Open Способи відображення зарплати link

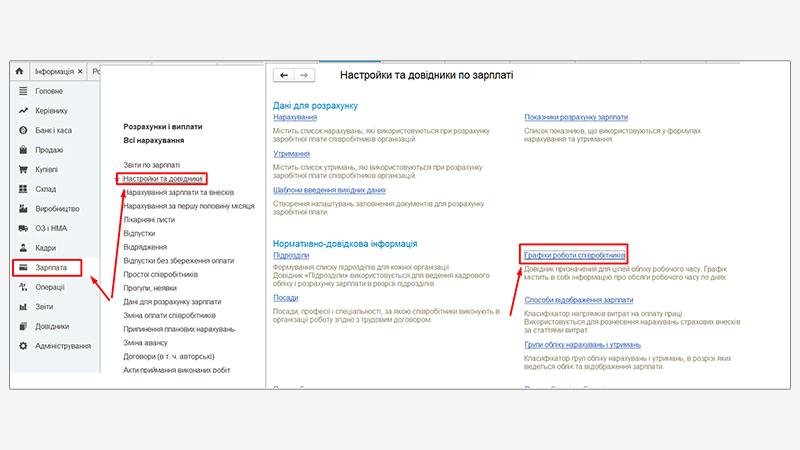(578, 299)
